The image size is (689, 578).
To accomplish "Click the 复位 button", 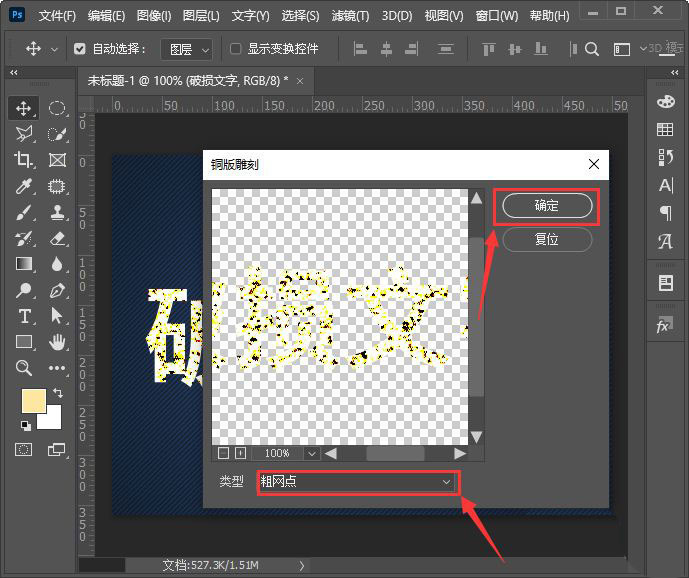I will click(547, 240).
